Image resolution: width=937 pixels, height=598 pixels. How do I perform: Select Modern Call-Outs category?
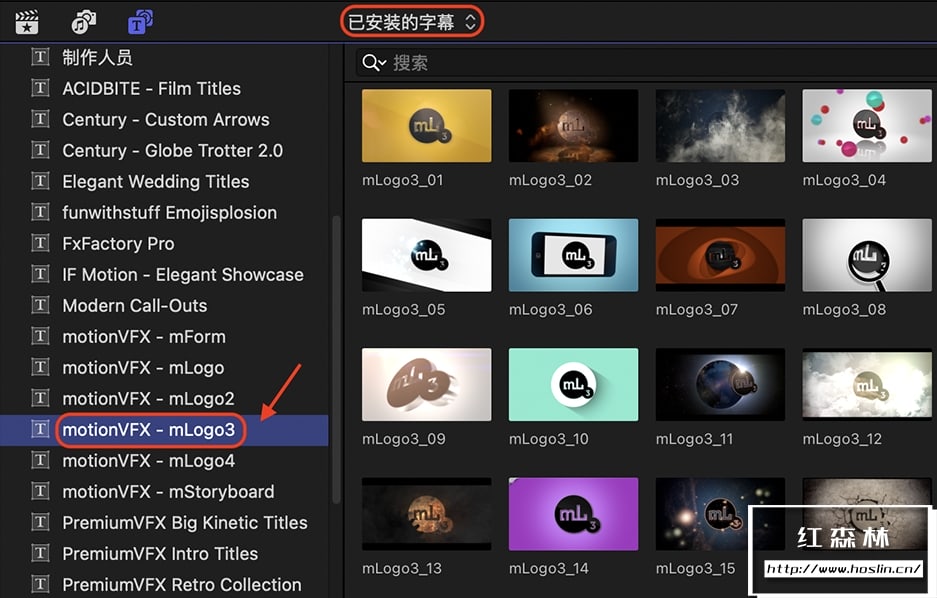[x=164, y=306]
